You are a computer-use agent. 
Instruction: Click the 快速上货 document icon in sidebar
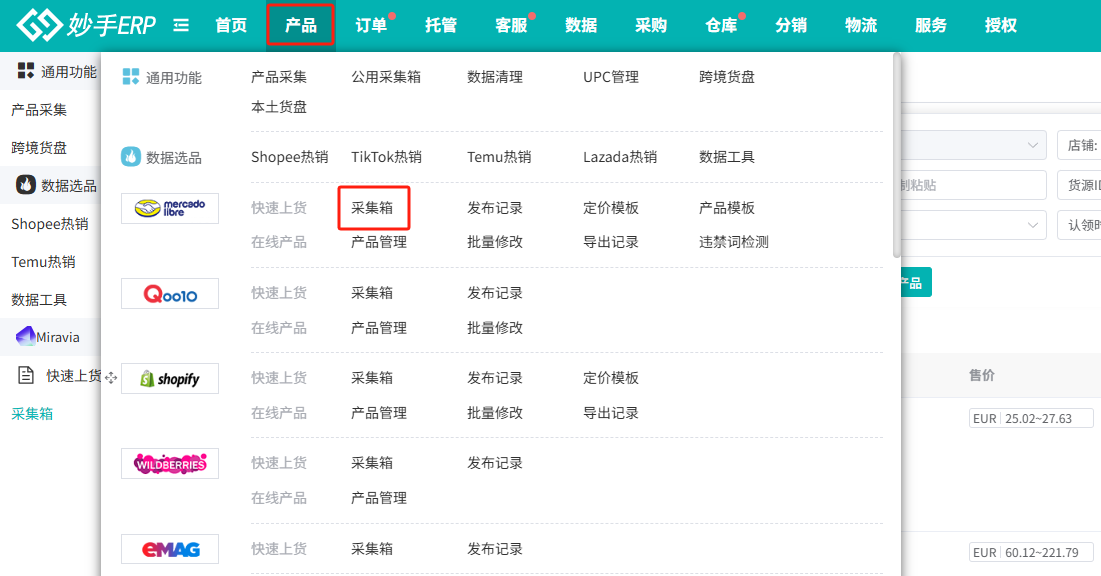tap(27, 375)
